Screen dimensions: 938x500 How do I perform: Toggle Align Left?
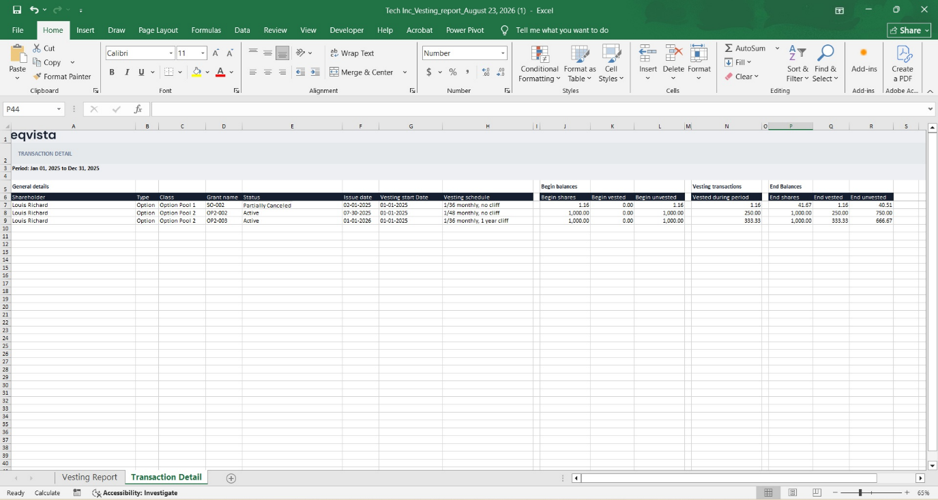point(253,72)
